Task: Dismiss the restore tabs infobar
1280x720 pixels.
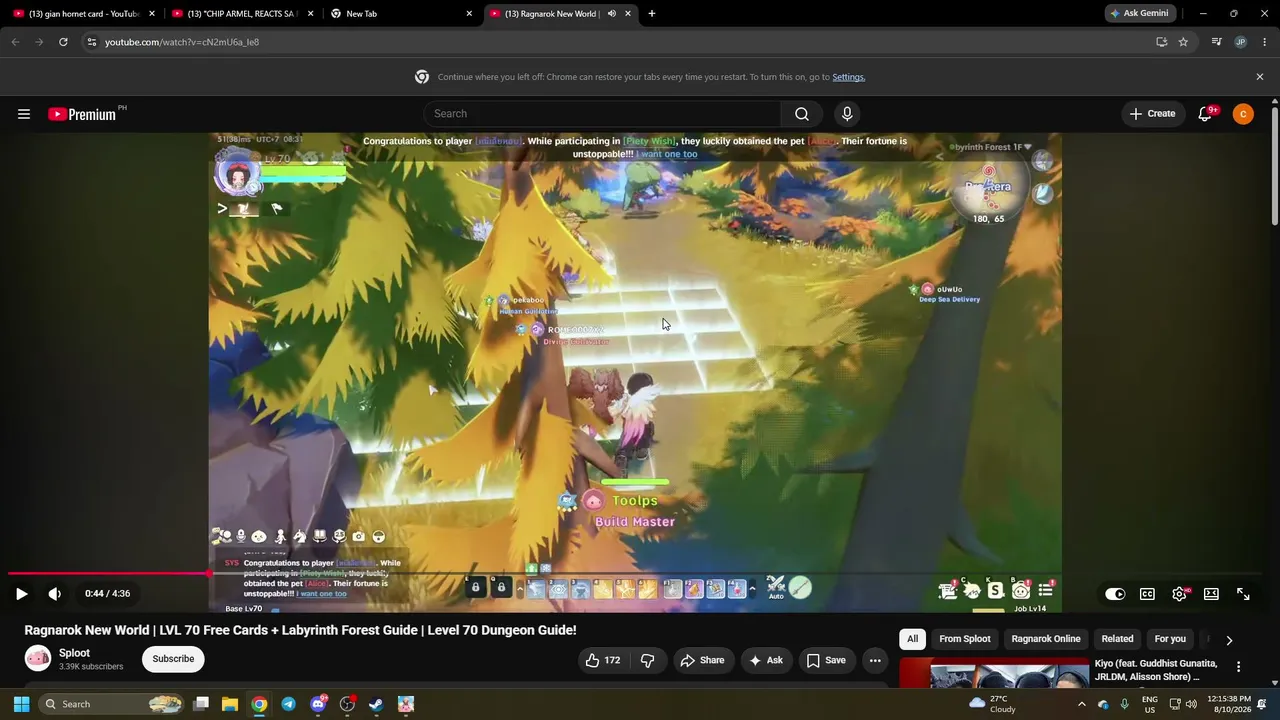Action: (x=1260, y=77)
